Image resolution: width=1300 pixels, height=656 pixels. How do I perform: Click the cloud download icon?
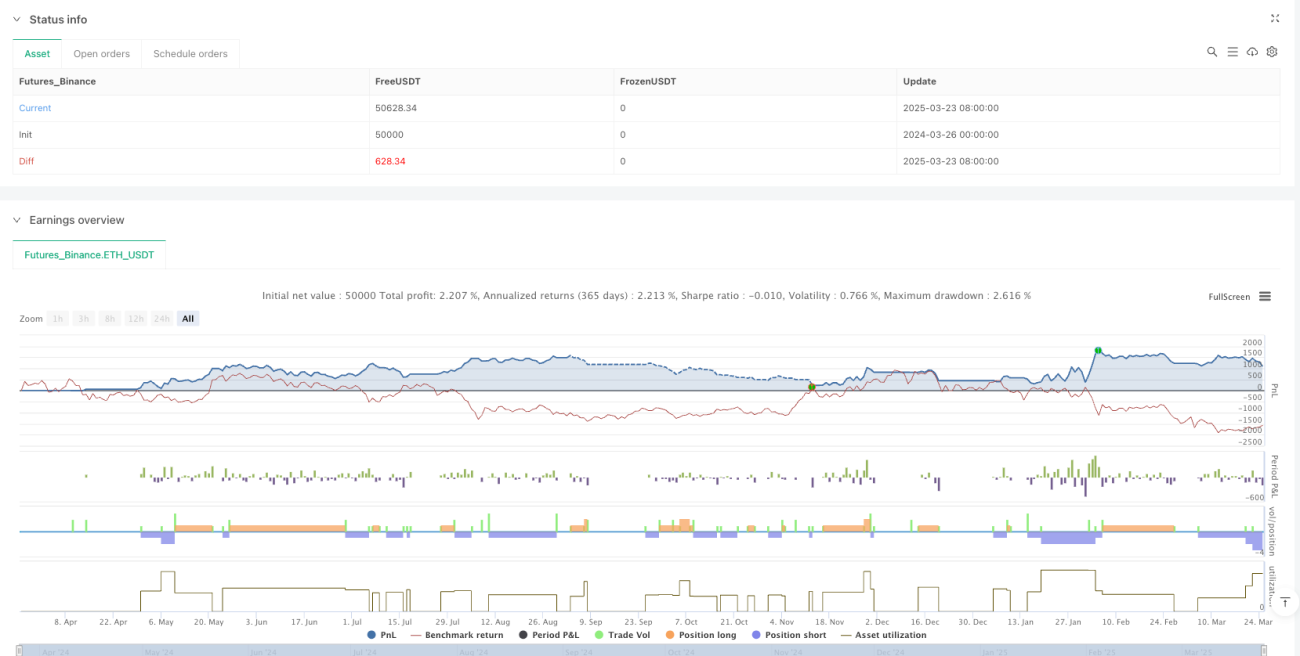pos(1252,52)
